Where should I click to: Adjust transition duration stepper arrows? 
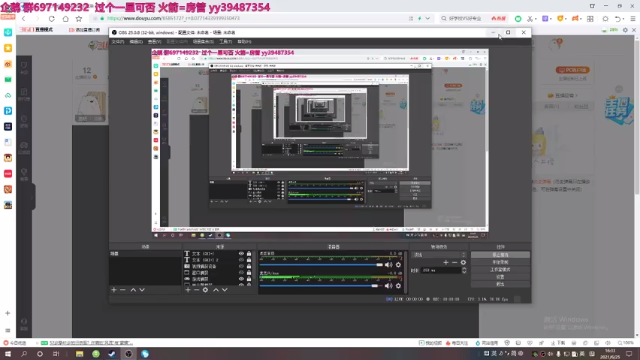point(464,270)
